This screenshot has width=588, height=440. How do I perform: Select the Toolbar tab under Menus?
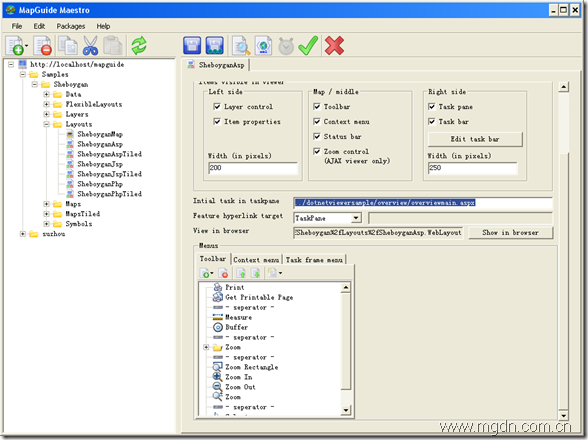pos(213,259)
